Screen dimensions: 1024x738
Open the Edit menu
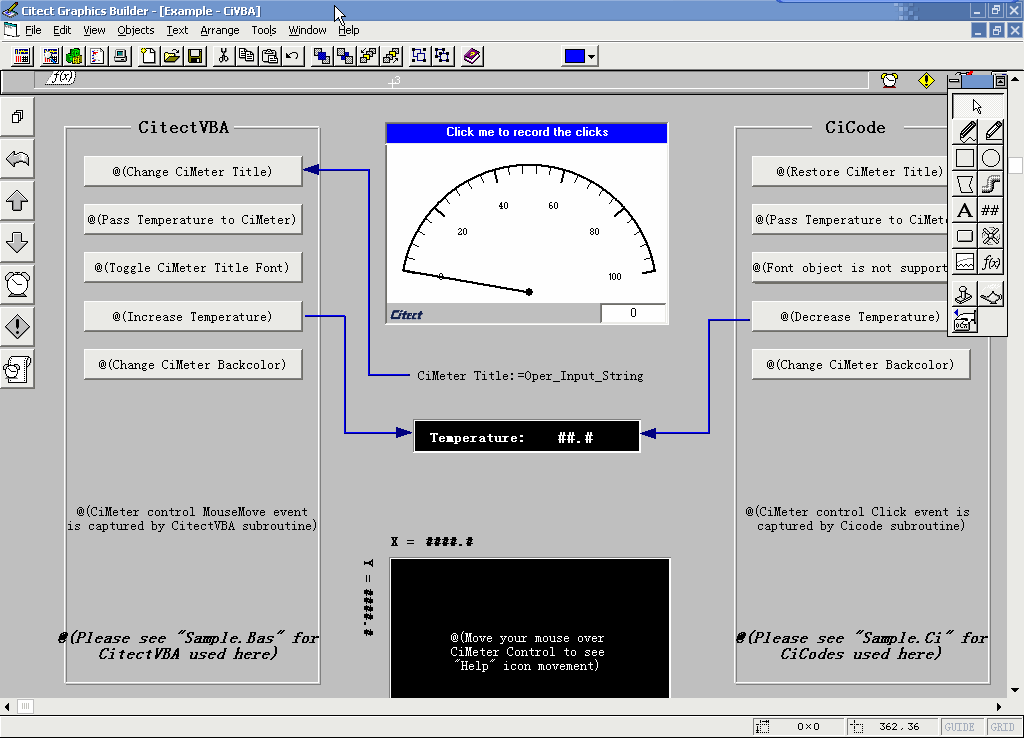(62, 30)
